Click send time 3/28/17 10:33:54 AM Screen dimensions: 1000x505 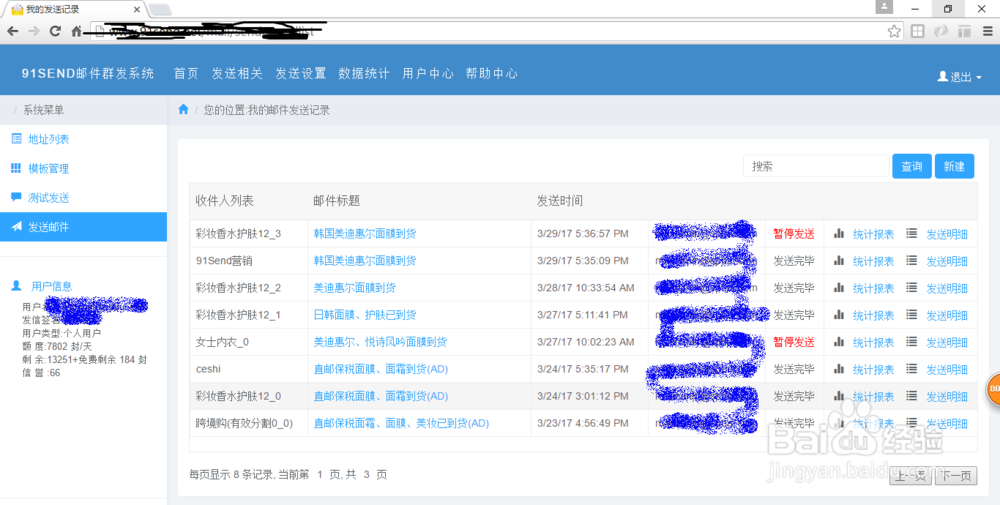tap(585, 288)
